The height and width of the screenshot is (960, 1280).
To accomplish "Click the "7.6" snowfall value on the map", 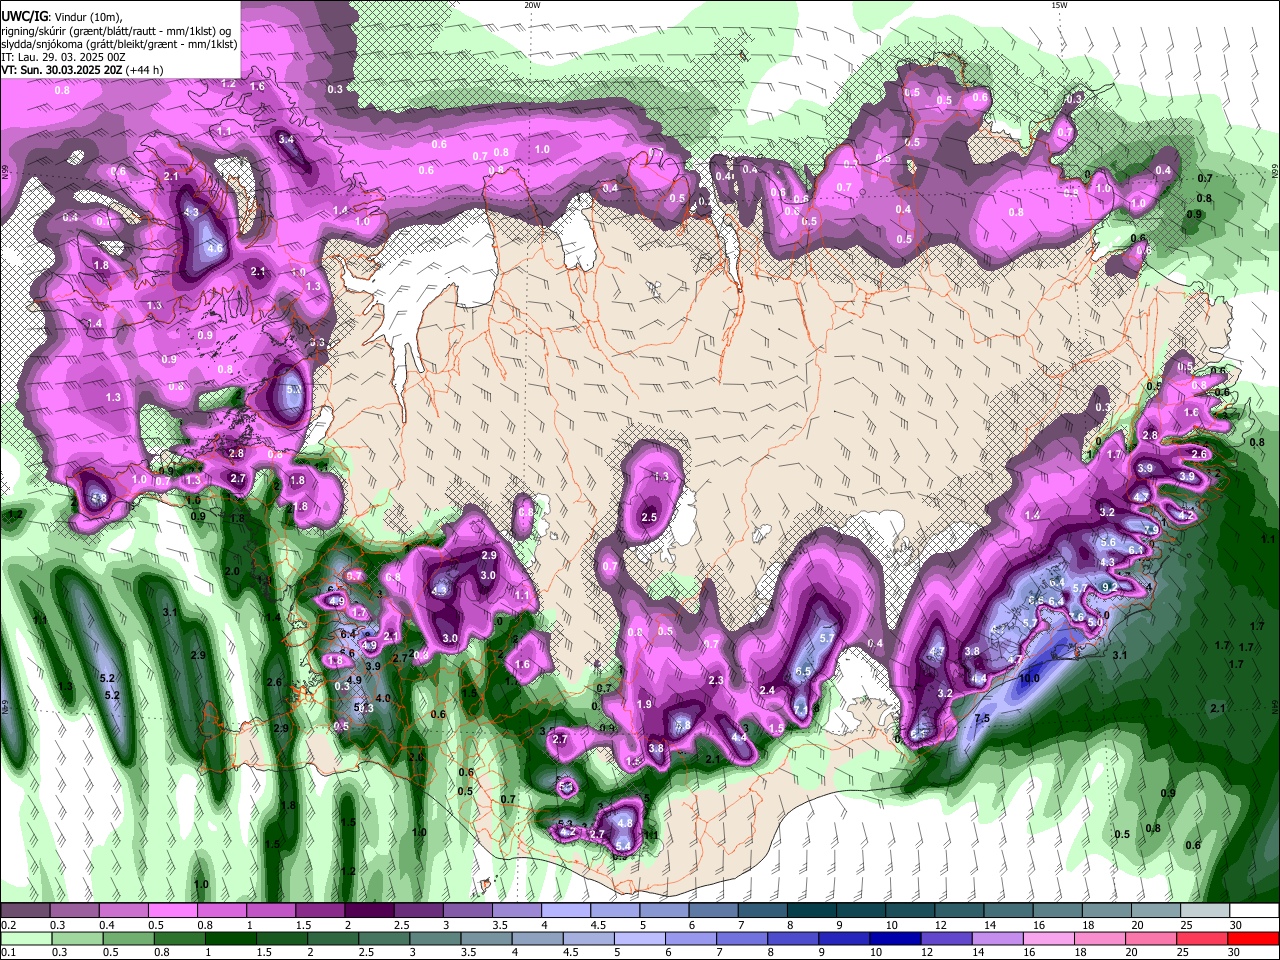I will [1076, 617].
